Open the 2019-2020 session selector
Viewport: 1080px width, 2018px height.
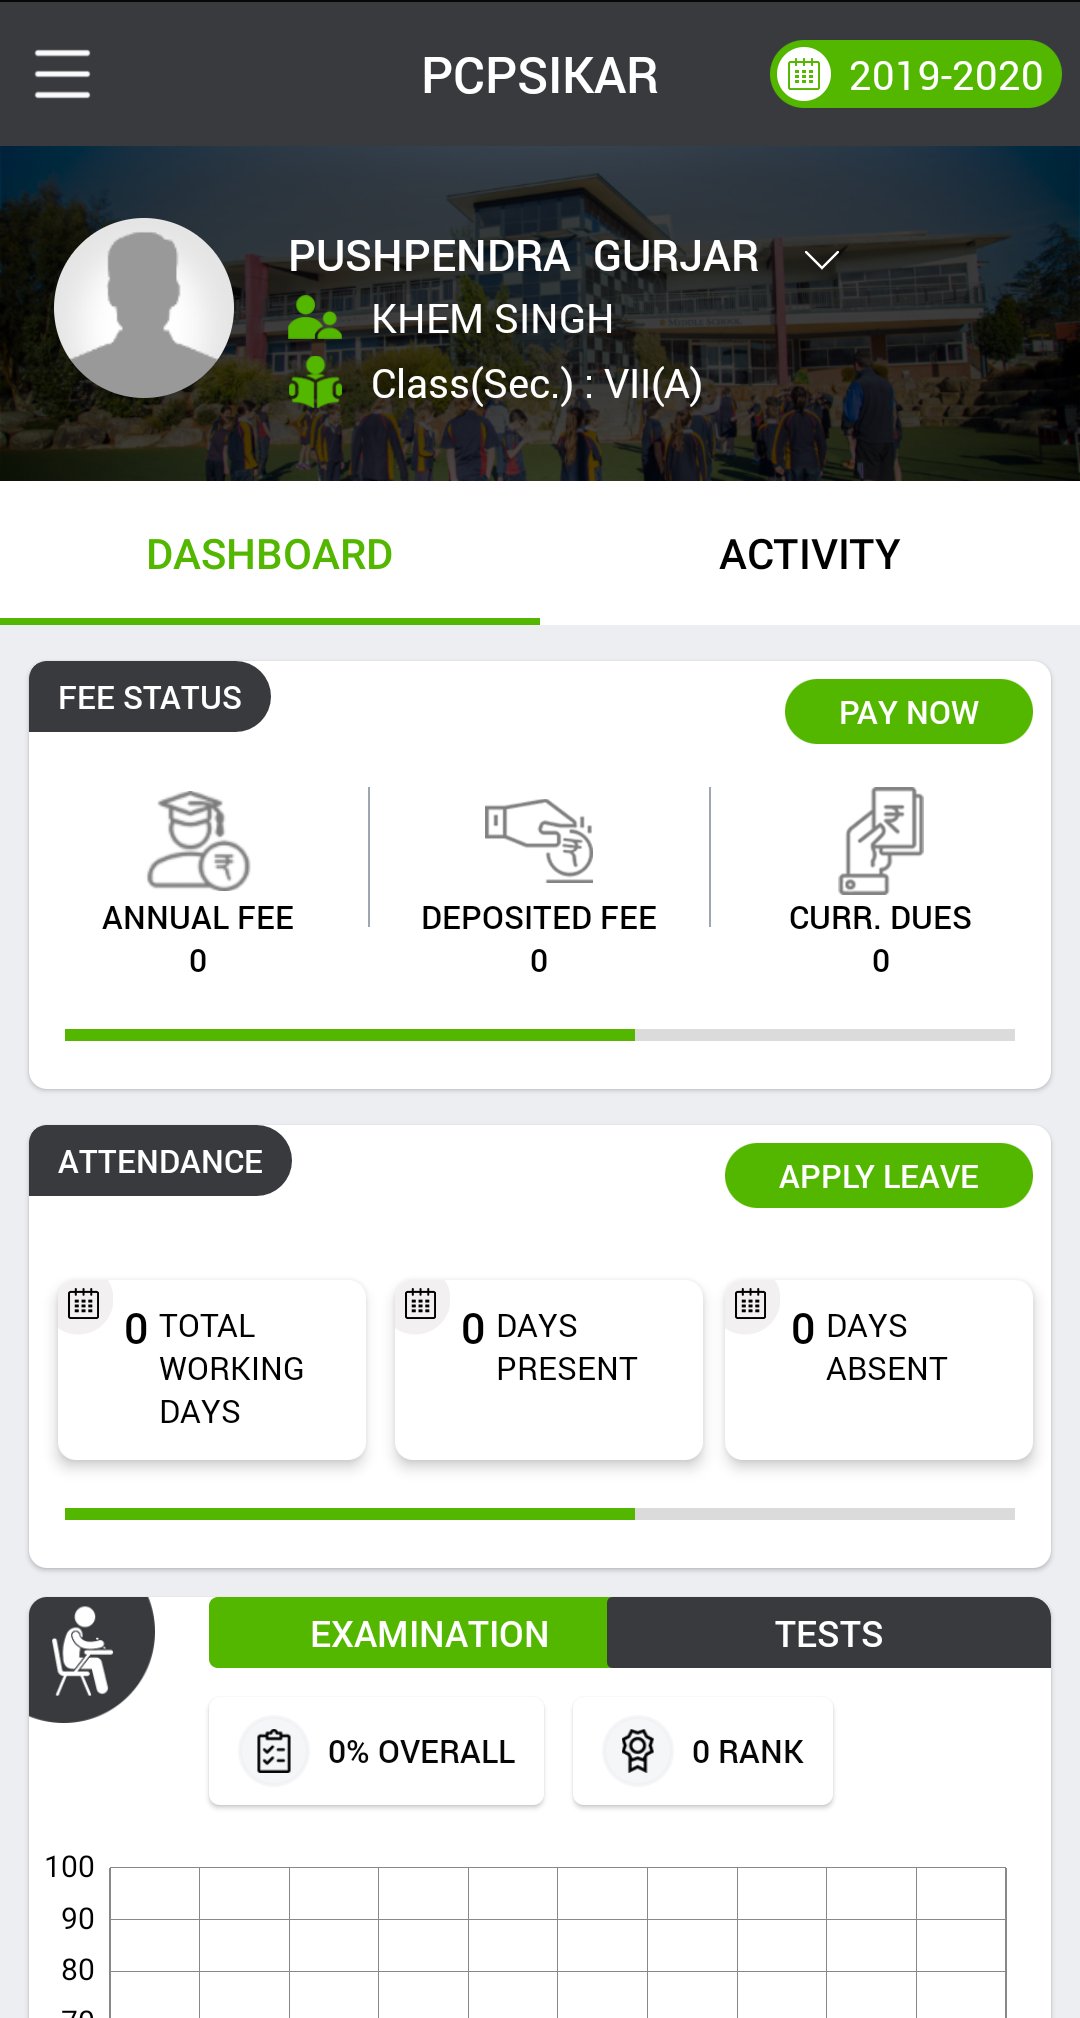point(915,75)
